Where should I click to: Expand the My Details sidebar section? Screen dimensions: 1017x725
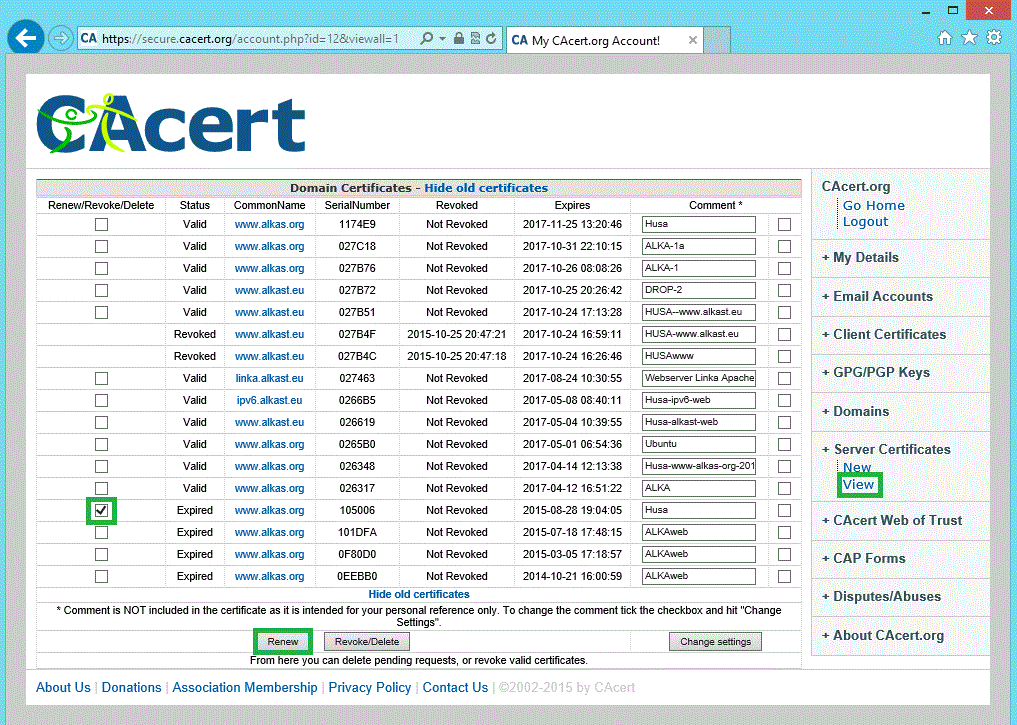point(865,257)
